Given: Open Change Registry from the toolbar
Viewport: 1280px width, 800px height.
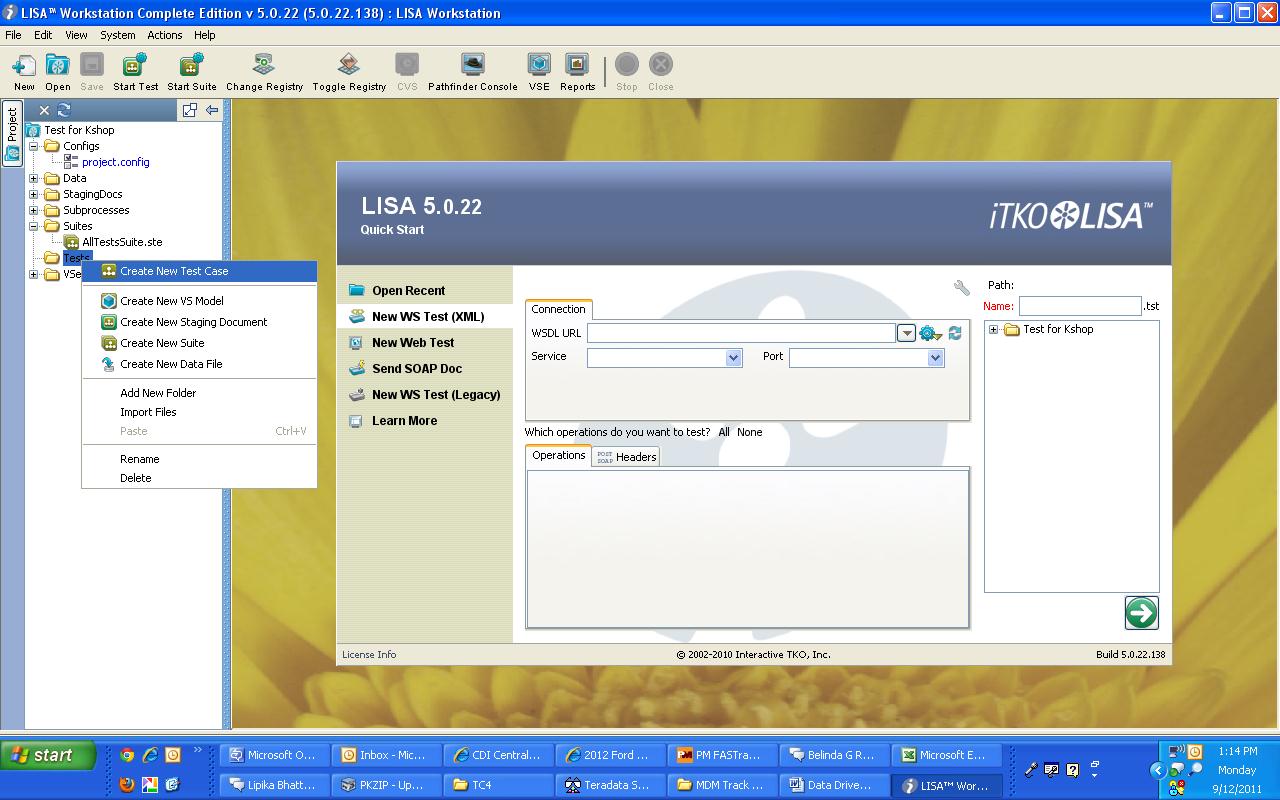Looking at the screenshot, I should (x=262, y=65).
